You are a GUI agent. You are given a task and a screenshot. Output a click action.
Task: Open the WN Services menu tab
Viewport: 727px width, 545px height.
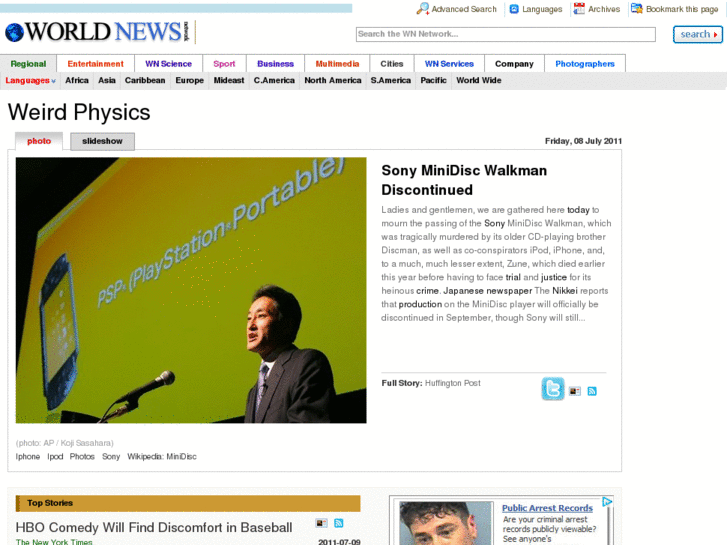pyautogui.click(x=449, y=64)
